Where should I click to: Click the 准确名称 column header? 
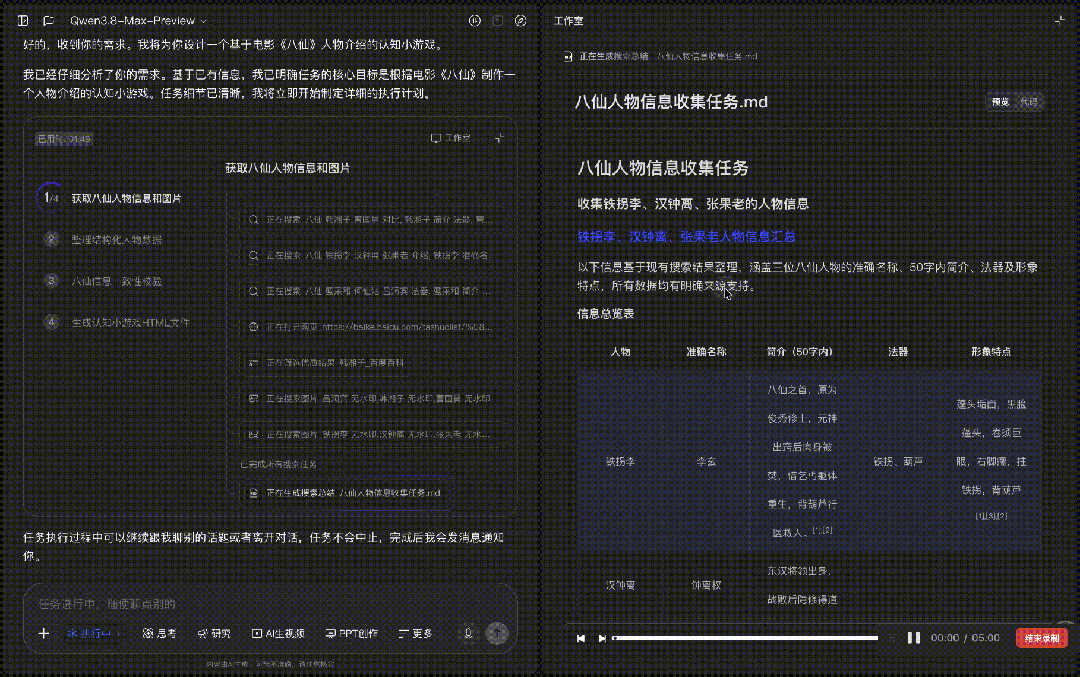pos(706,351)
